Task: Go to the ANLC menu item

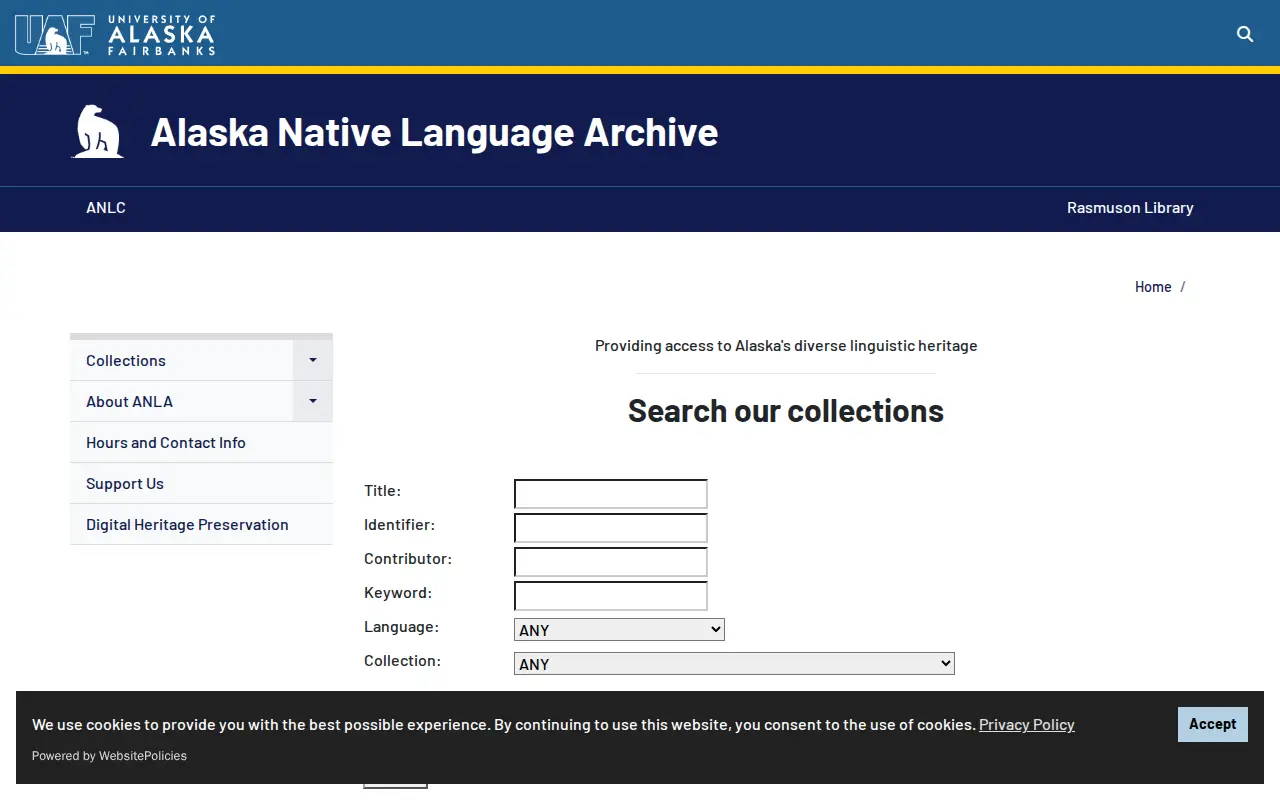Action: [106, 208]
